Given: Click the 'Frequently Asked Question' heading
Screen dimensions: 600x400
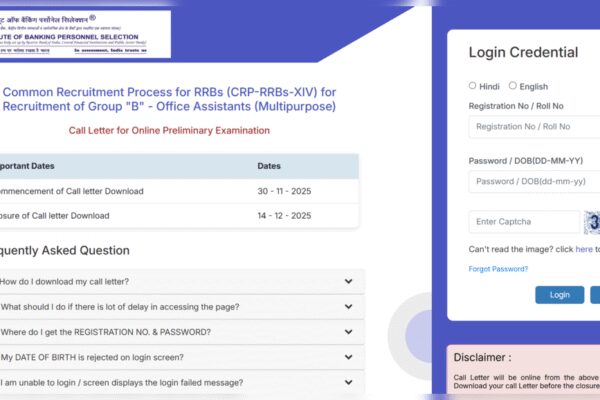Looking at the screenshot, I should click(65, 250).
